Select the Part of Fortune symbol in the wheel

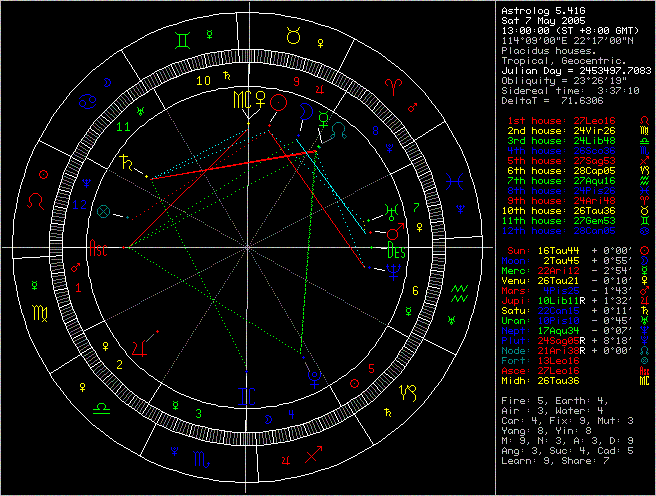click(x=103, y=212)
